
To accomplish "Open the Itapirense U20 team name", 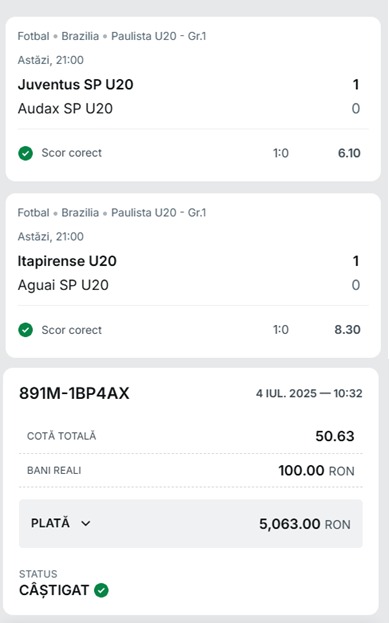I will coord(67,261).
